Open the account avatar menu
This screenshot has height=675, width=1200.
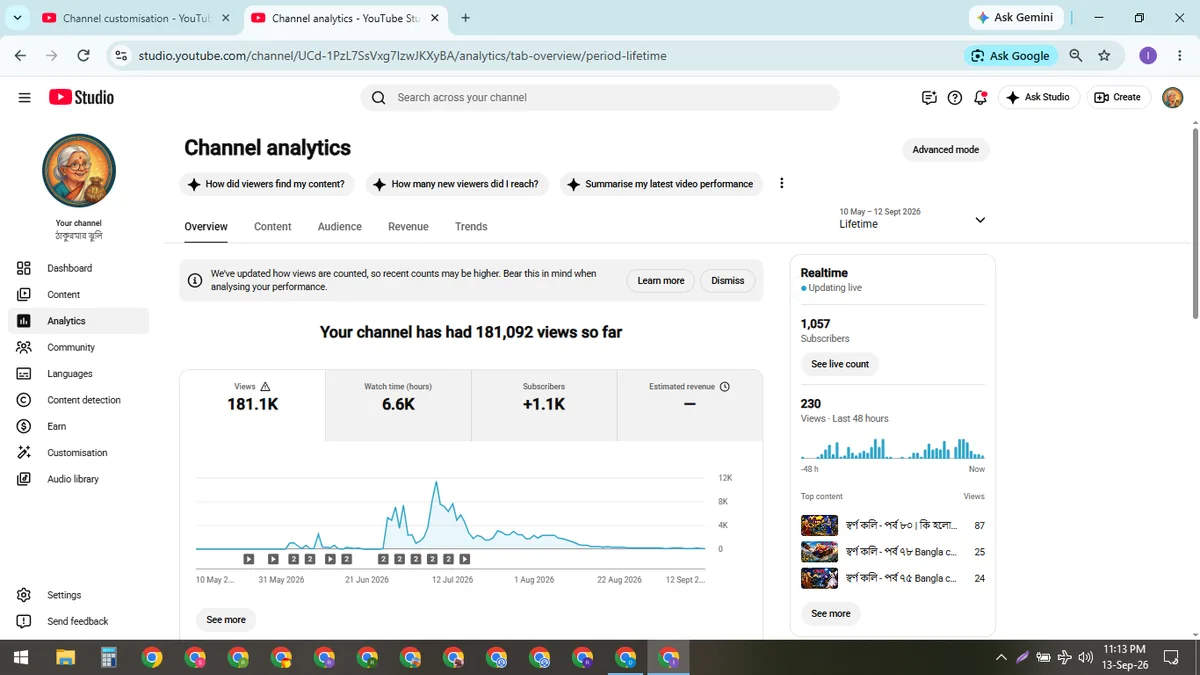click(x=1173, y=97)
